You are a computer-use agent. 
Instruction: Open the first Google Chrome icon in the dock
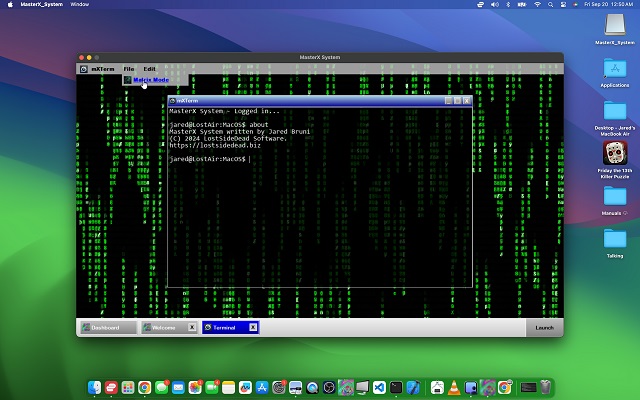[x=144, y=387]
